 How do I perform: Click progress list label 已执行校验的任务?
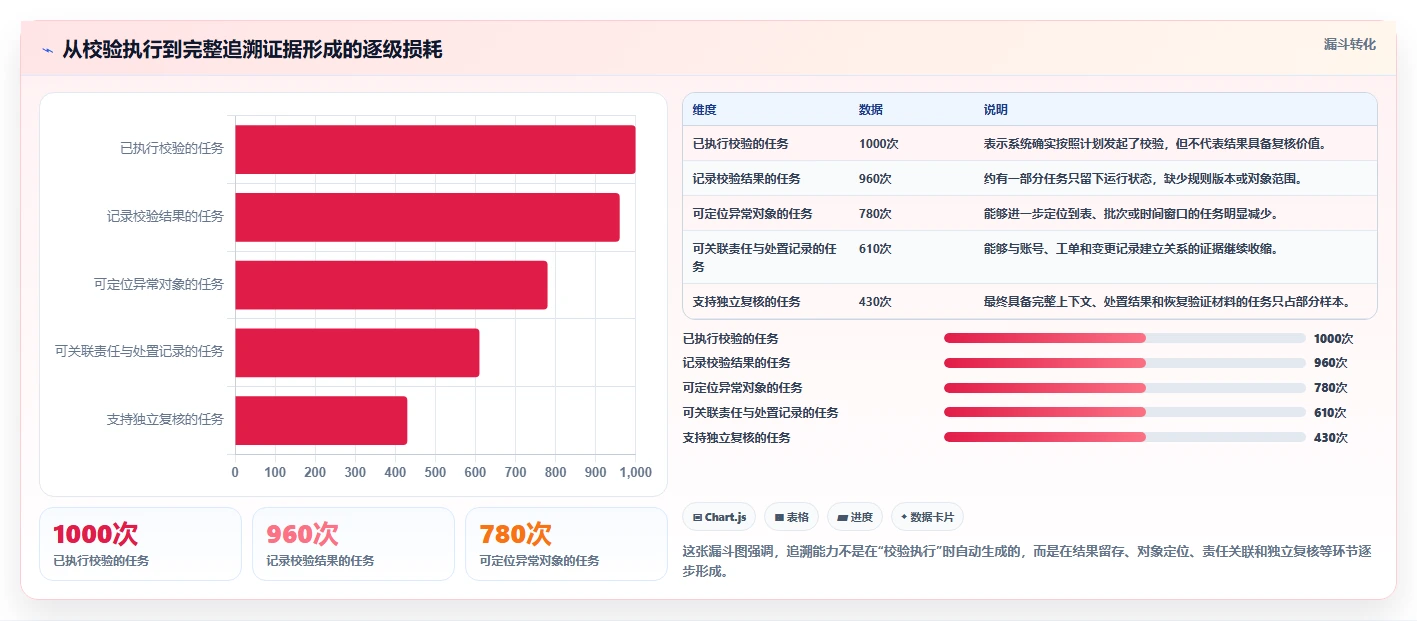tap(730, 338)
